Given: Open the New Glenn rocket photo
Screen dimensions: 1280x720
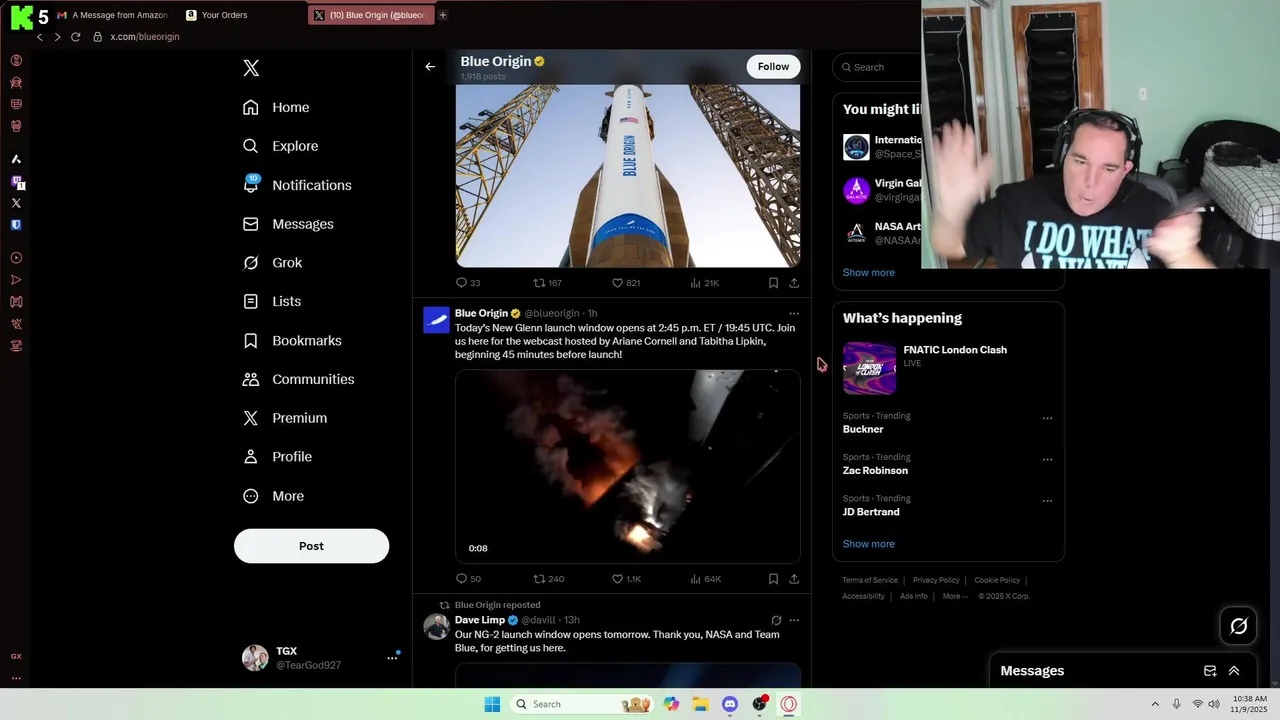Looking at the screenshot, I should click(628, 176).
